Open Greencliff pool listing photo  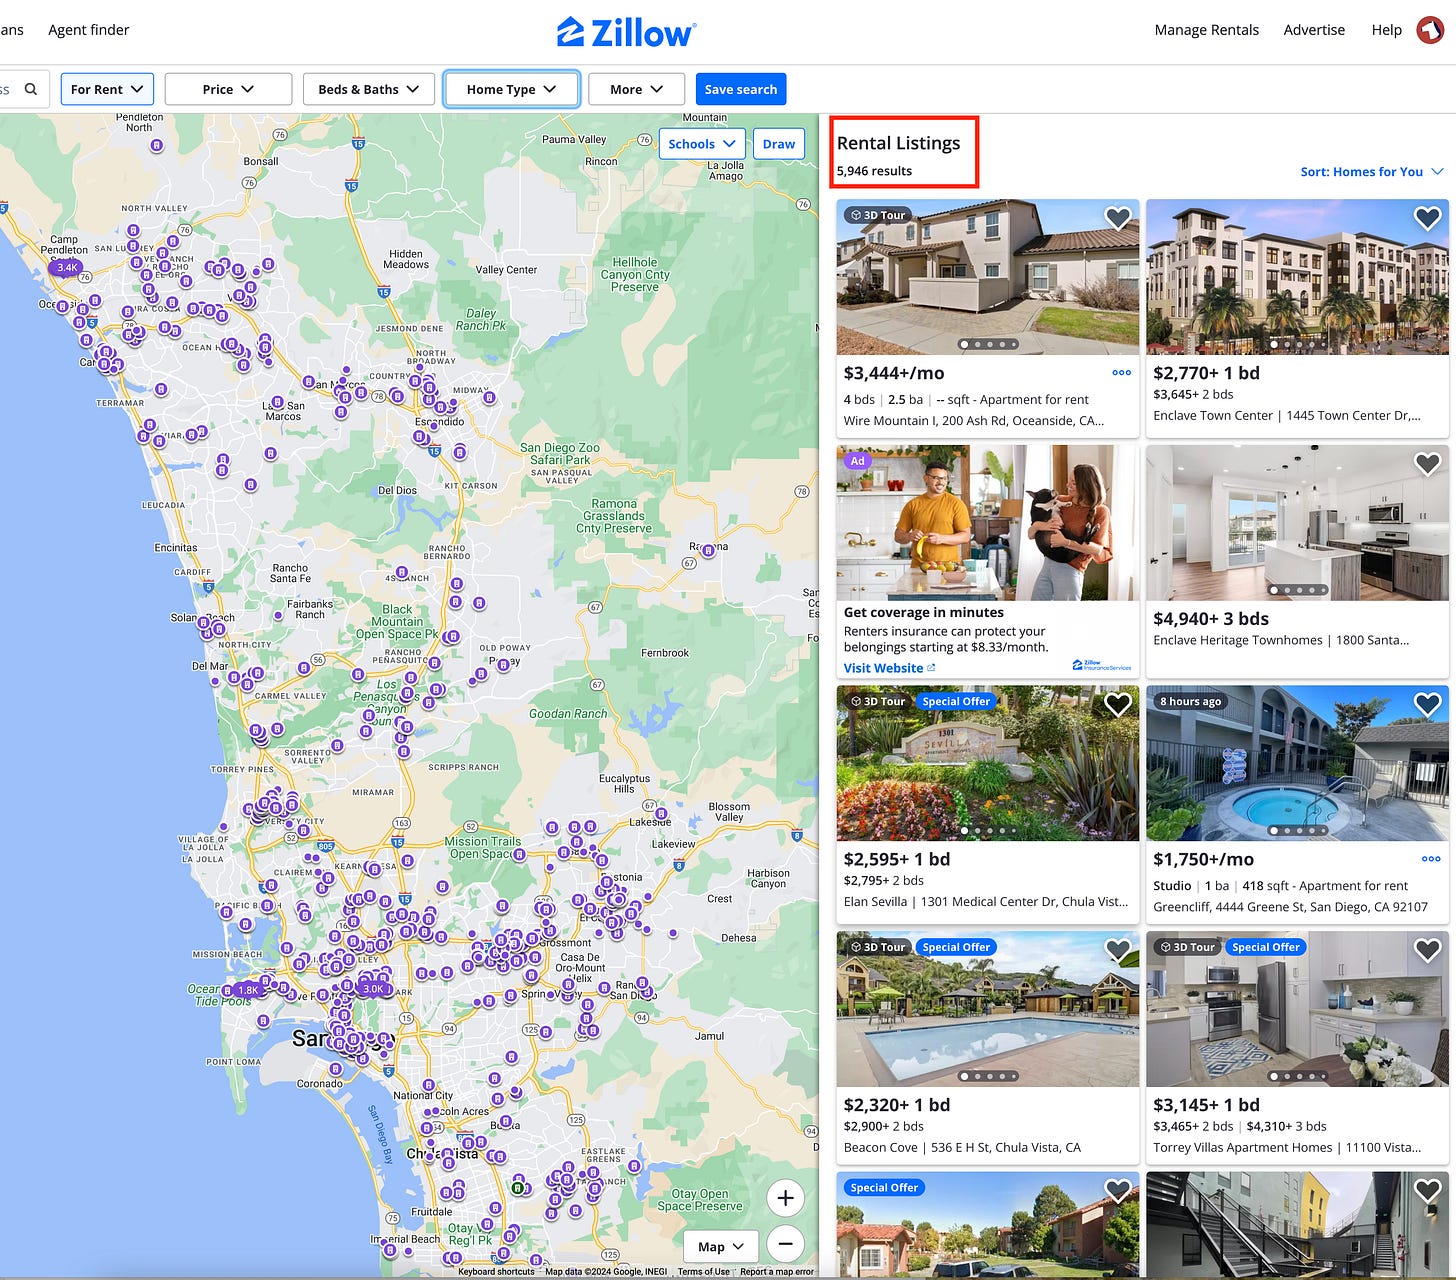tap(1297, 763)
